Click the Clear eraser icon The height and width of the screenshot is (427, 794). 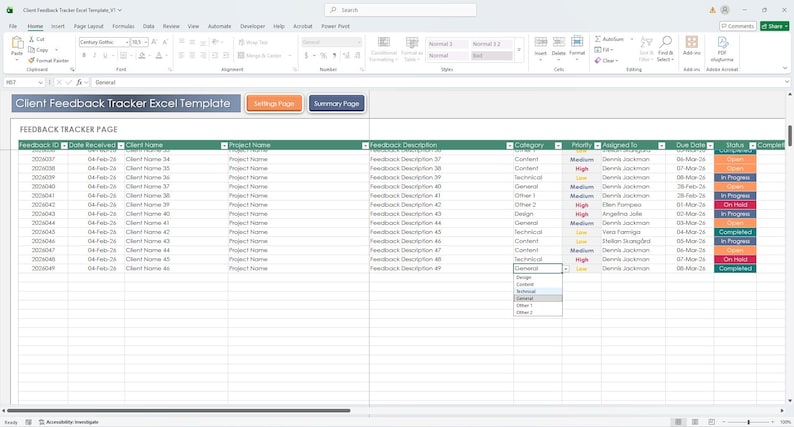click(x=598, y=60)
